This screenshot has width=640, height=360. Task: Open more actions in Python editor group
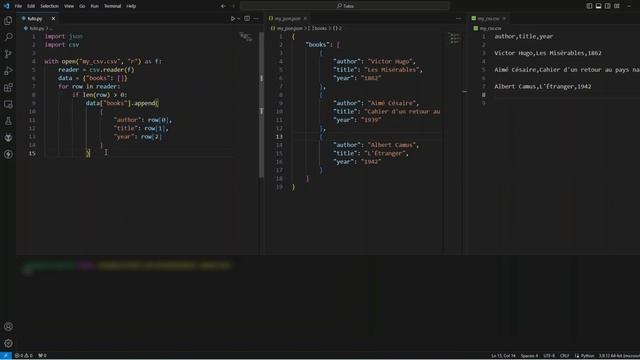pos(256,18)
